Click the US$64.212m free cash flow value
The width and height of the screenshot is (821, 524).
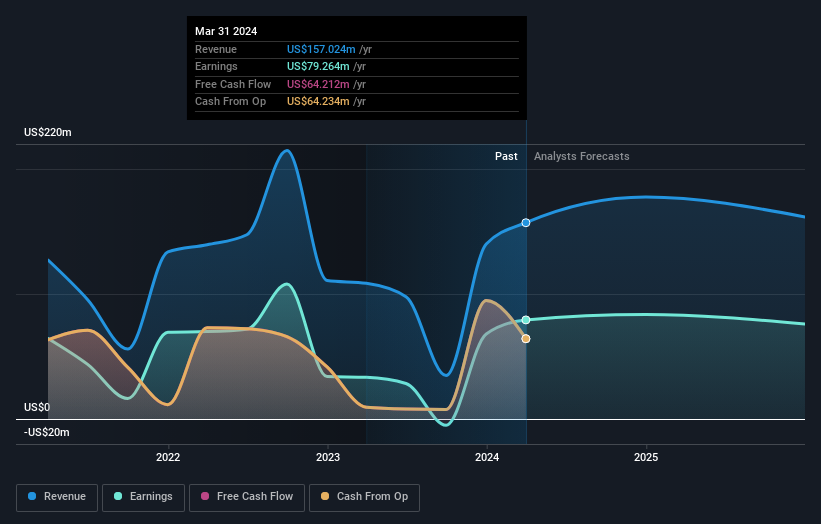point(318,84)
